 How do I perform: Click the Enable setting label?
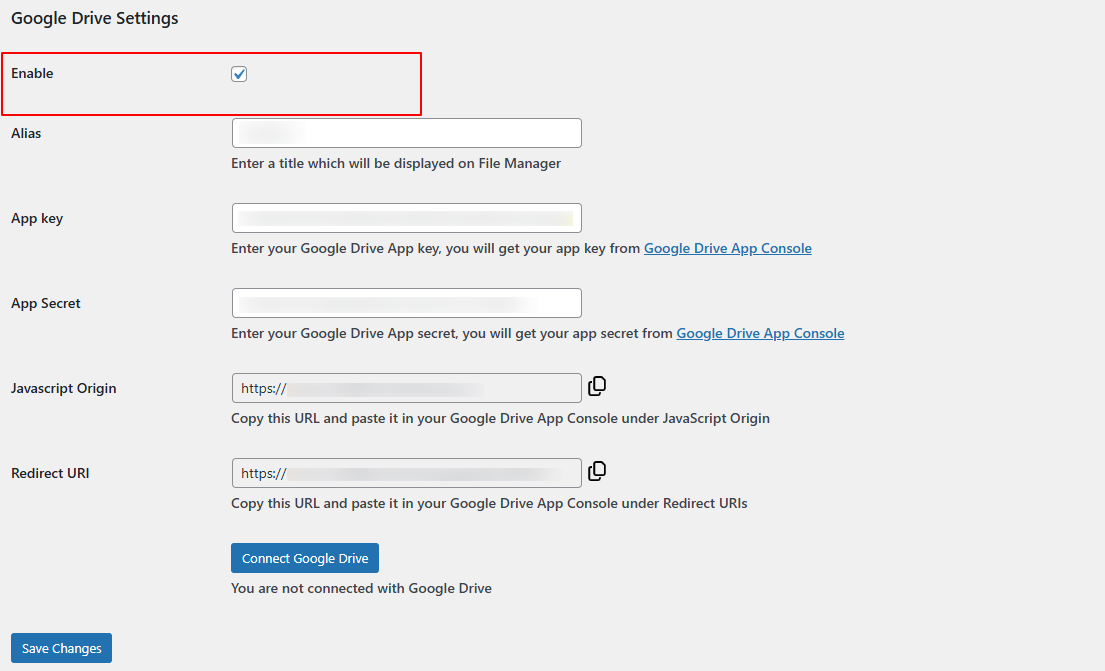(32, 73)
